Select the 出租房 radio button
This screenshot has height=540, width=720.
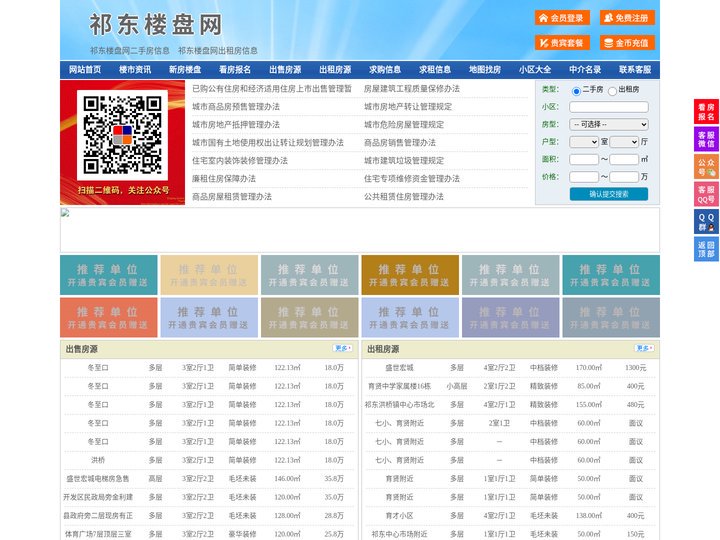pos(612,91)
